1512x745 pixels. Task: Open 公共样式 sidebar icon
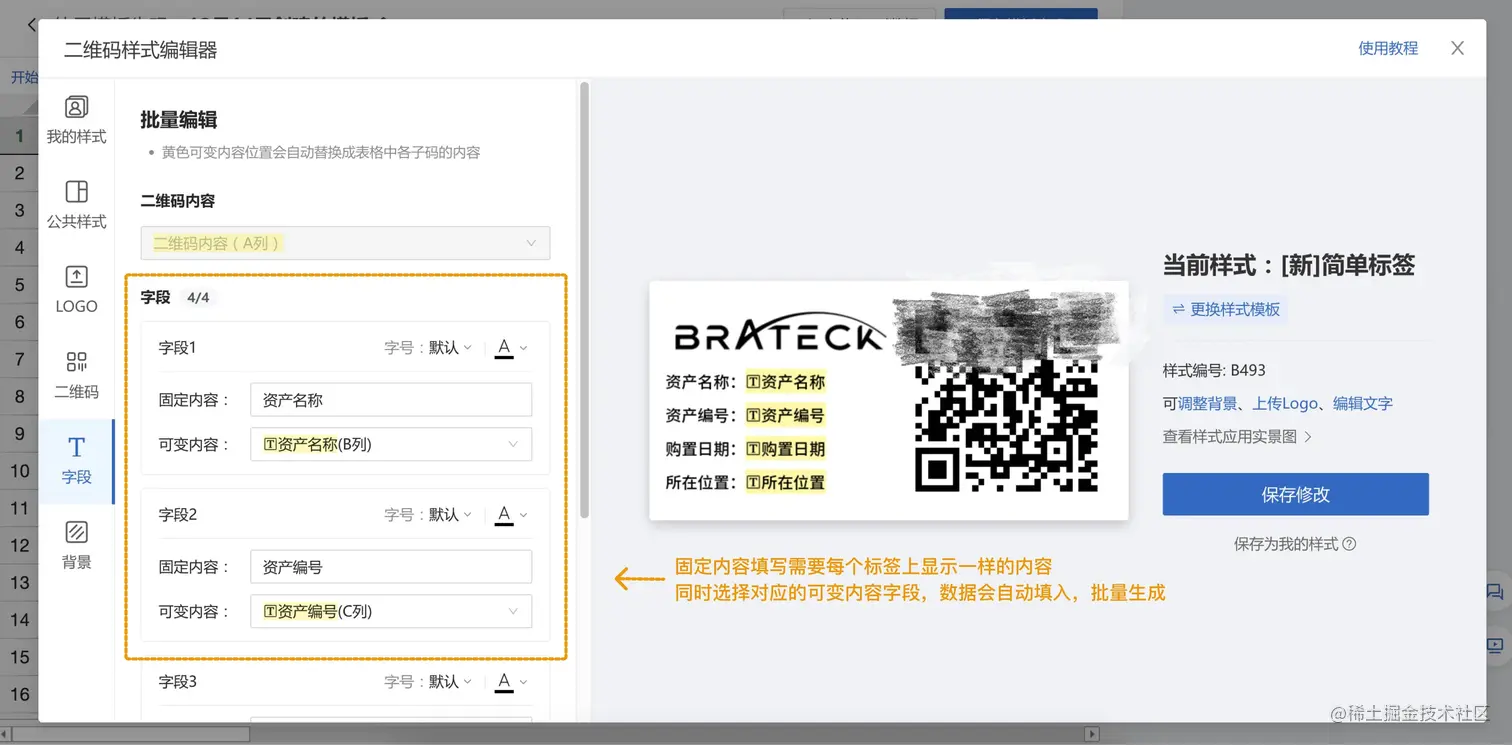click(x=76, y=205)
